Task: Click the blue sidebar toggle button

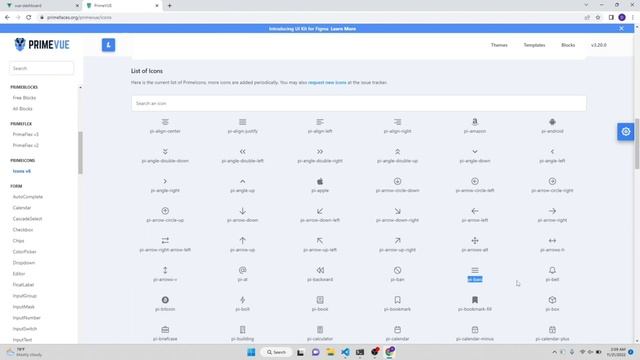Action: tap(109, 45)
